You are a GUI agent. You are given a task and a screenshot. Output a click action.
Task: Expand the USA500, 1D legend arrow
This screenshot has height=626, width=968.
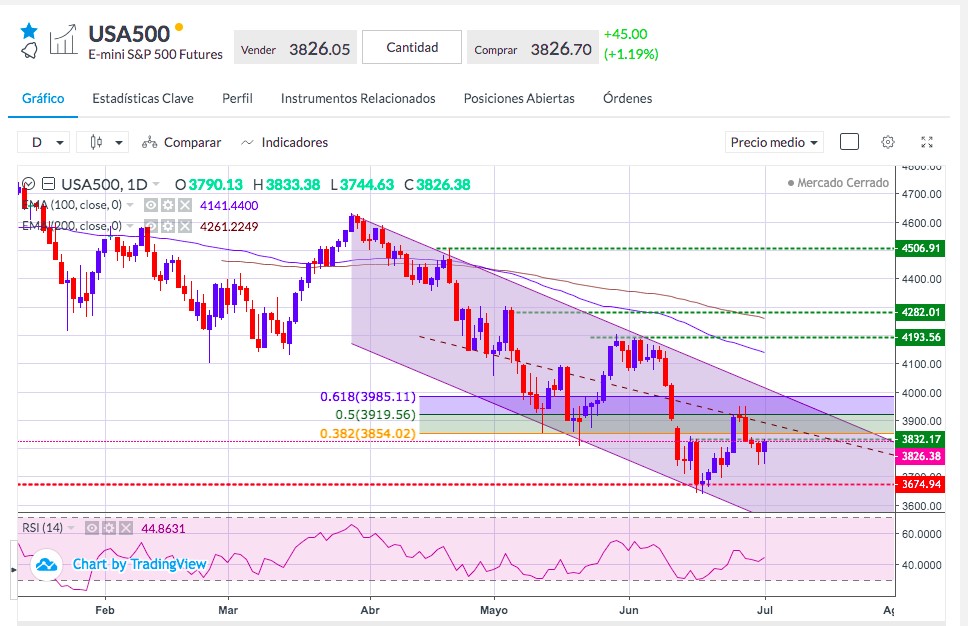coord(156,185)
